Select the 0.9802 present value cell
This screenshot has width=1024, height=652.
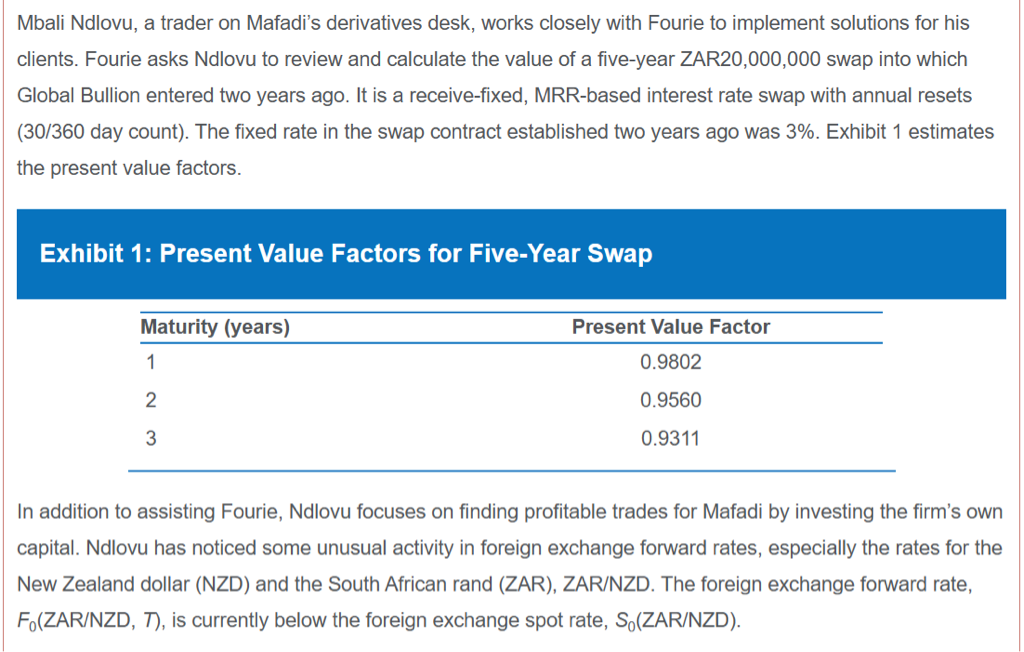[670, 363]
